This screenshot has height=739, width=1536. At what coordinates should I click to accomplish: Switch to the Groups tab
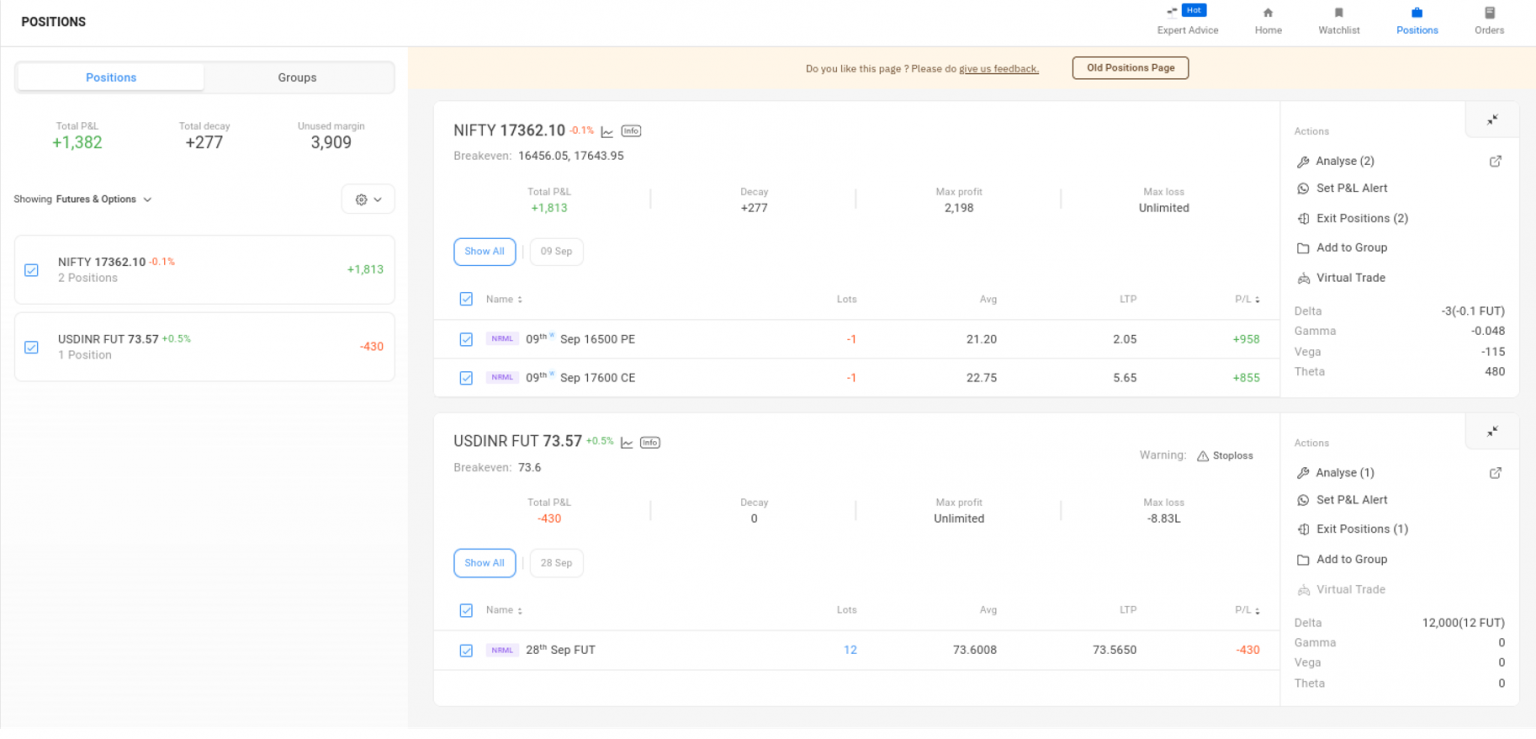299,77
